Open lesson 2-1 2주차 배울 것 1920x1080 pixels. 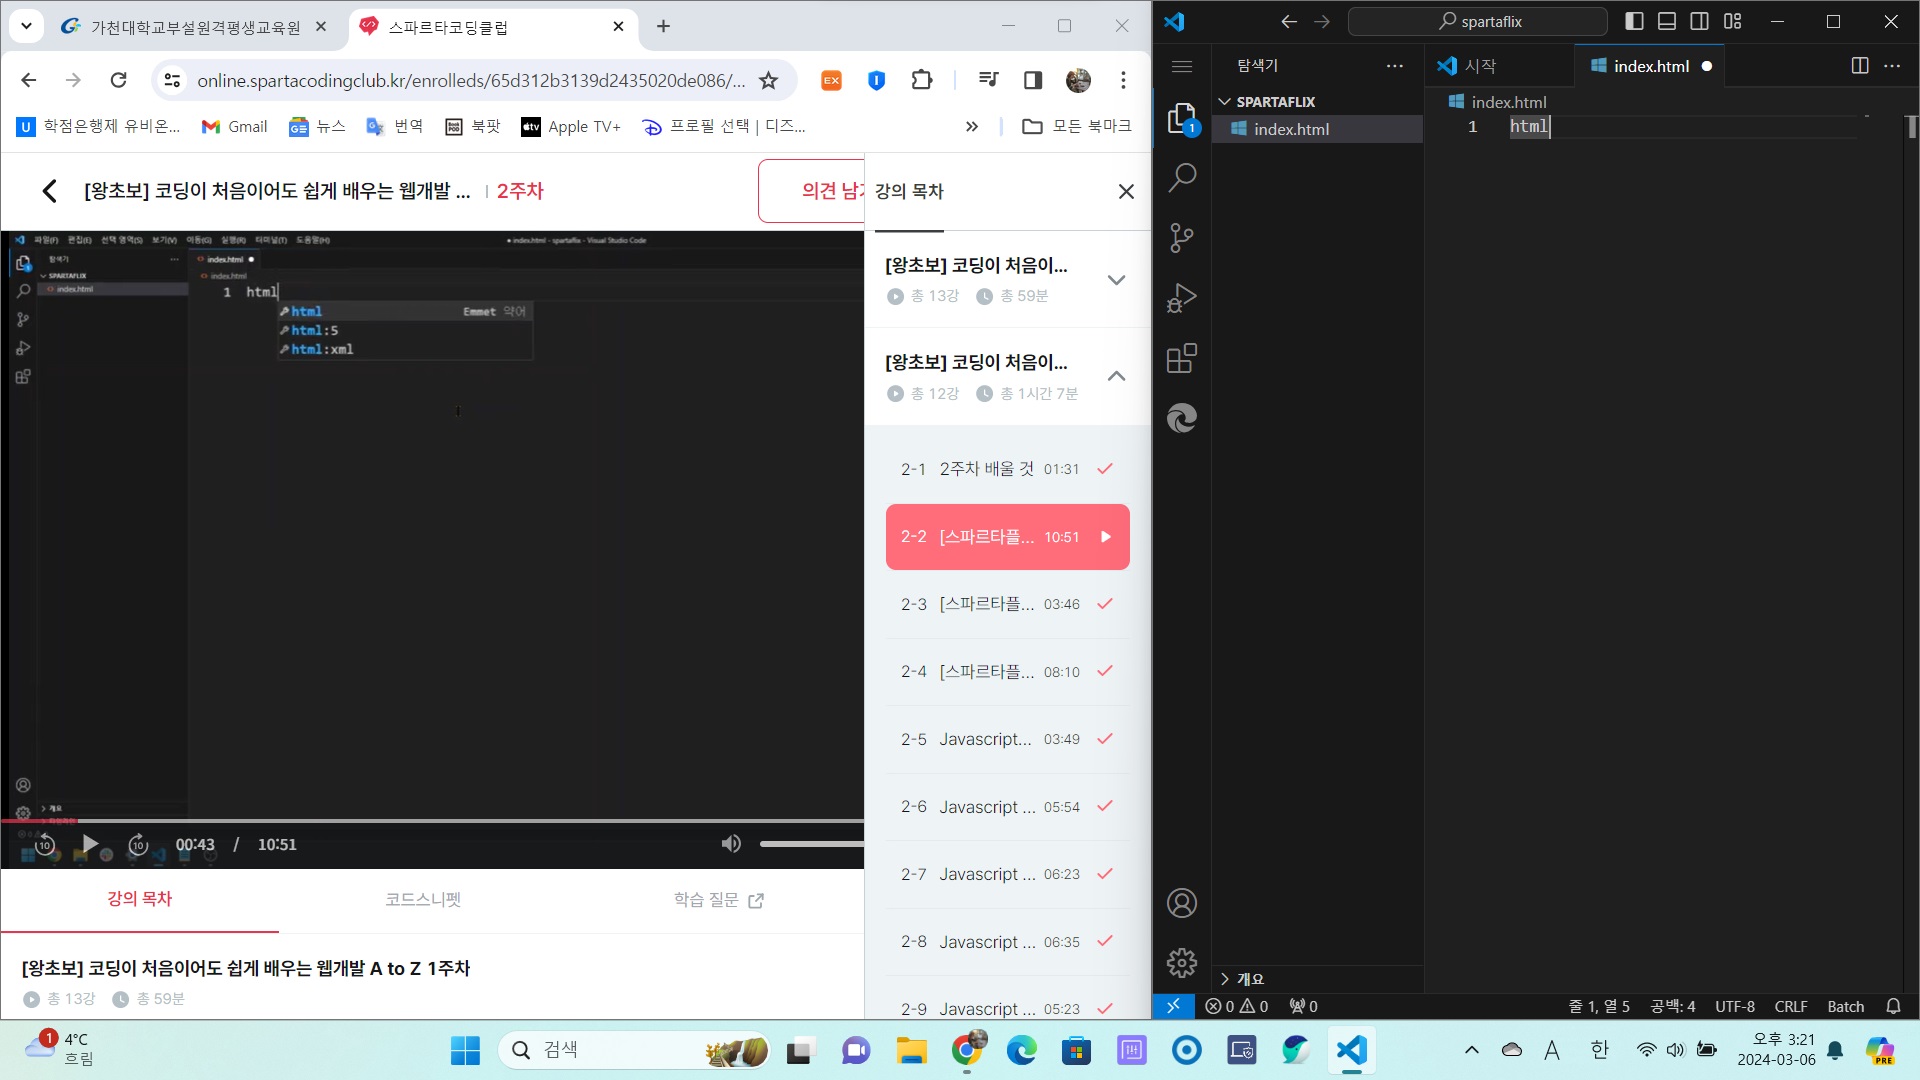click(1007, 469)
